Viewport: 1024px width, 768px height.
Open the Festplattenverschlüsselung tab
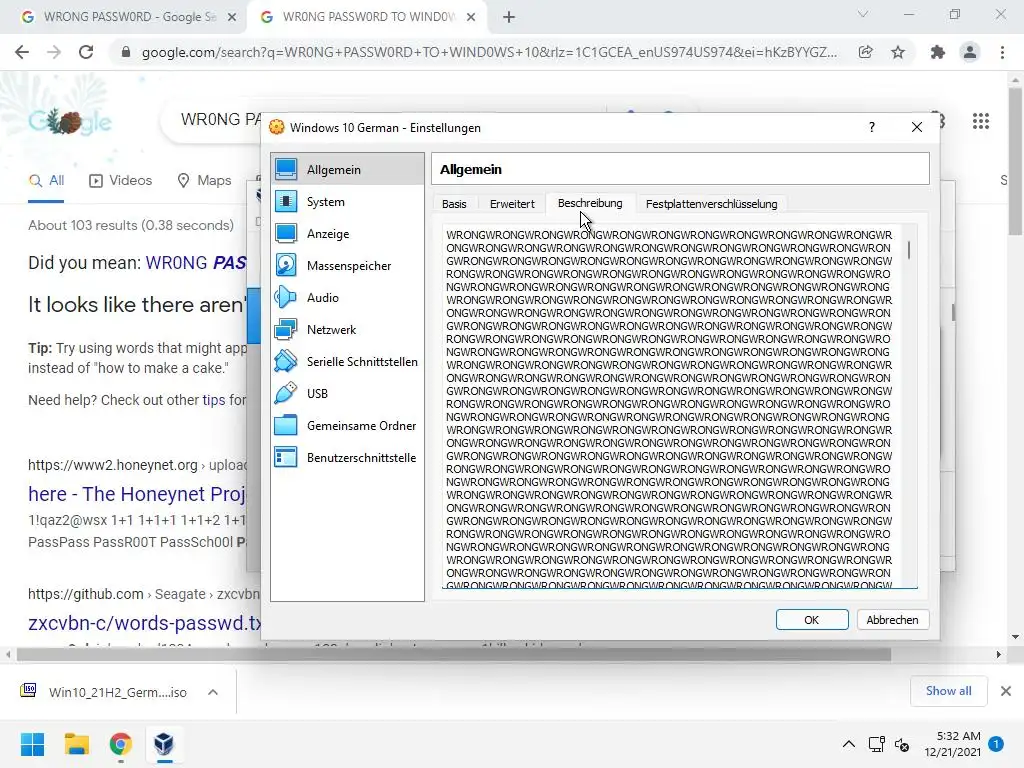711,204
